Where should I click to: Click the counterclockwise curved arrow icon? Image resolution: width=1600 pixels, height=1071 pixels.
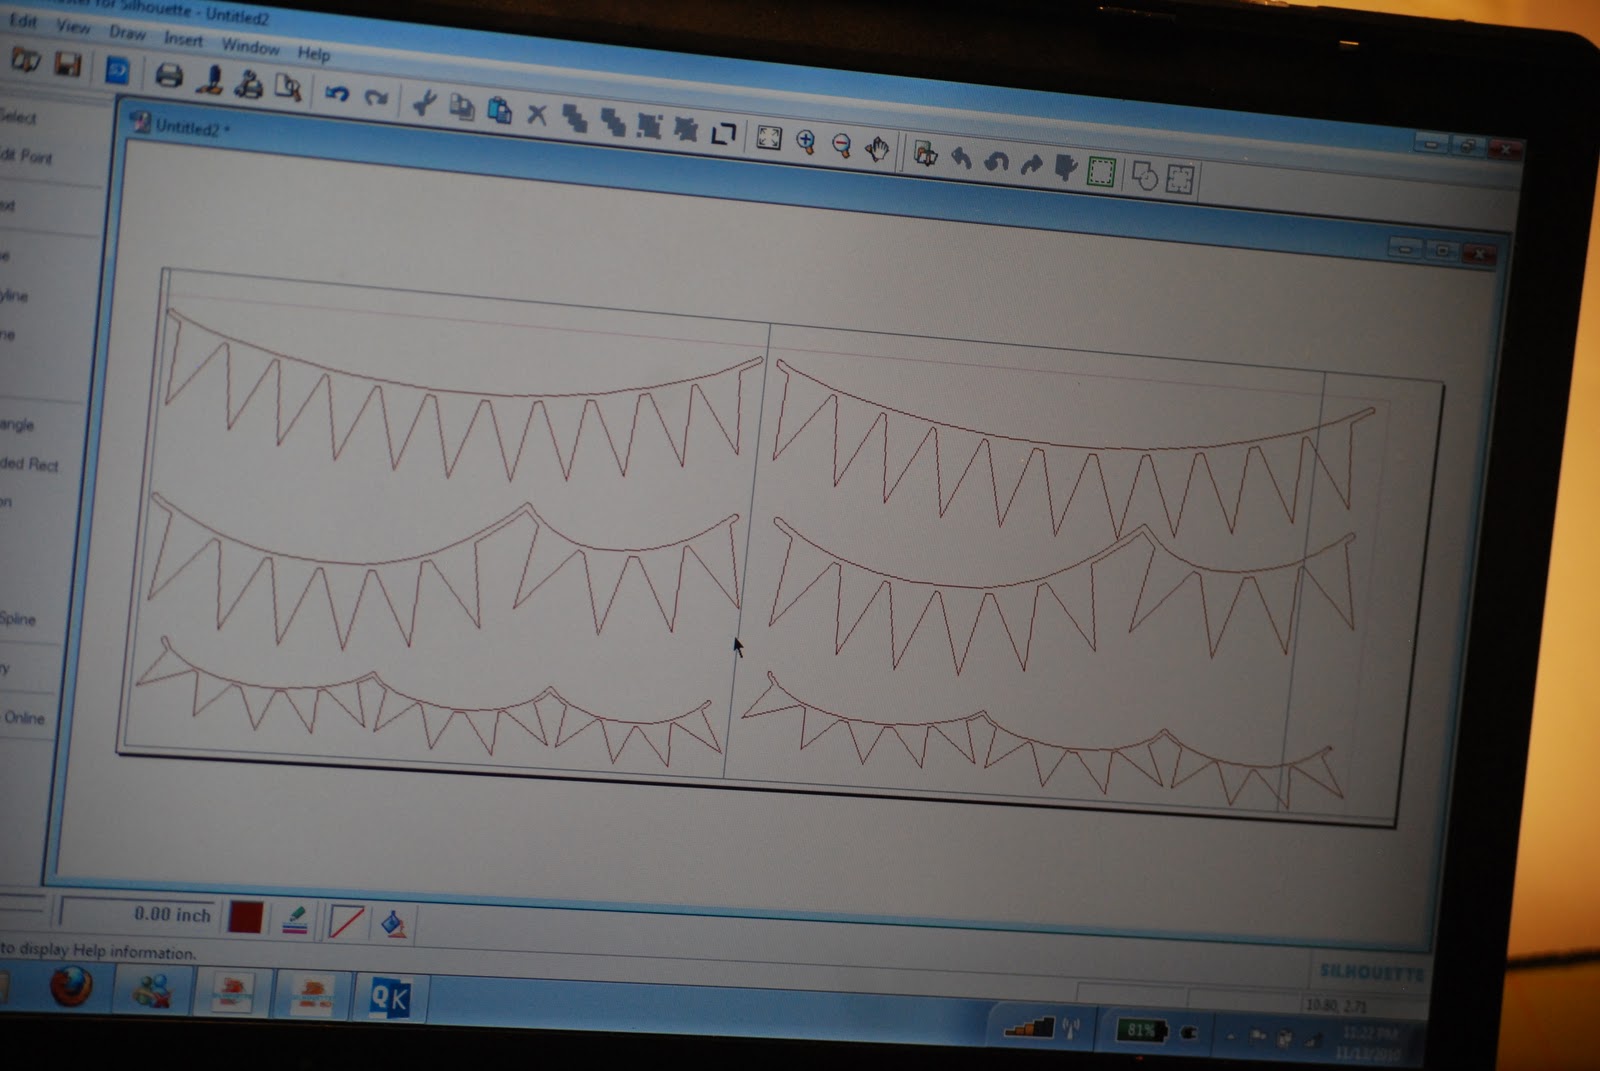996,162
